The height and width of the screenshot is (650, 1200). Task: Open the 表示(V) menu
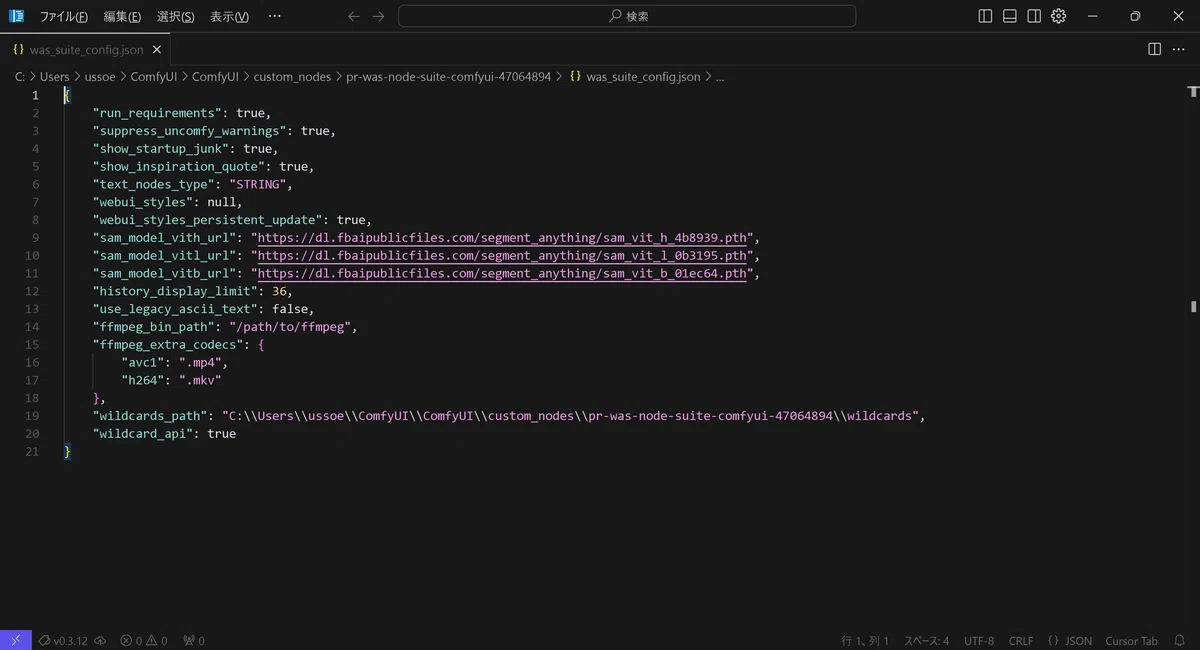229,16
